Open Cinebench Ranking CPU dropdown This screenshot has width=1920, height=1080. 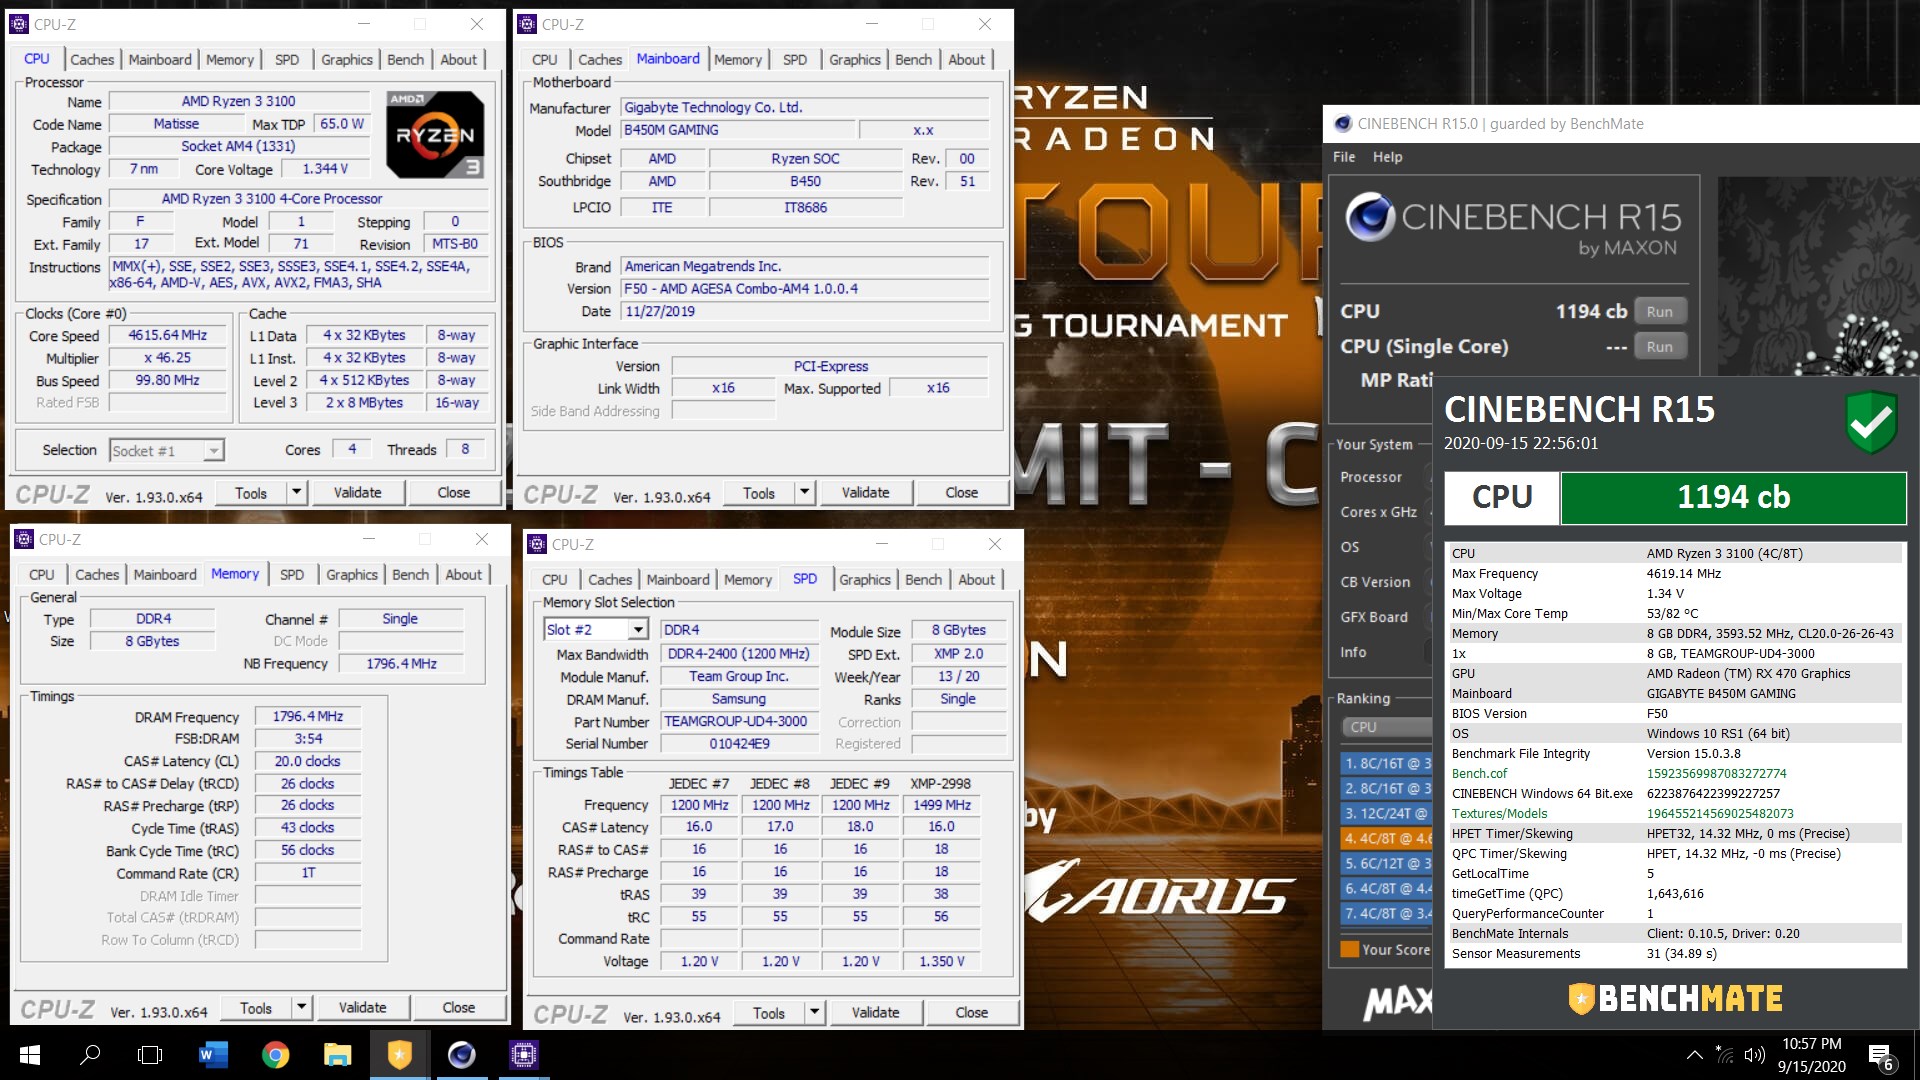click(1386, 727)
